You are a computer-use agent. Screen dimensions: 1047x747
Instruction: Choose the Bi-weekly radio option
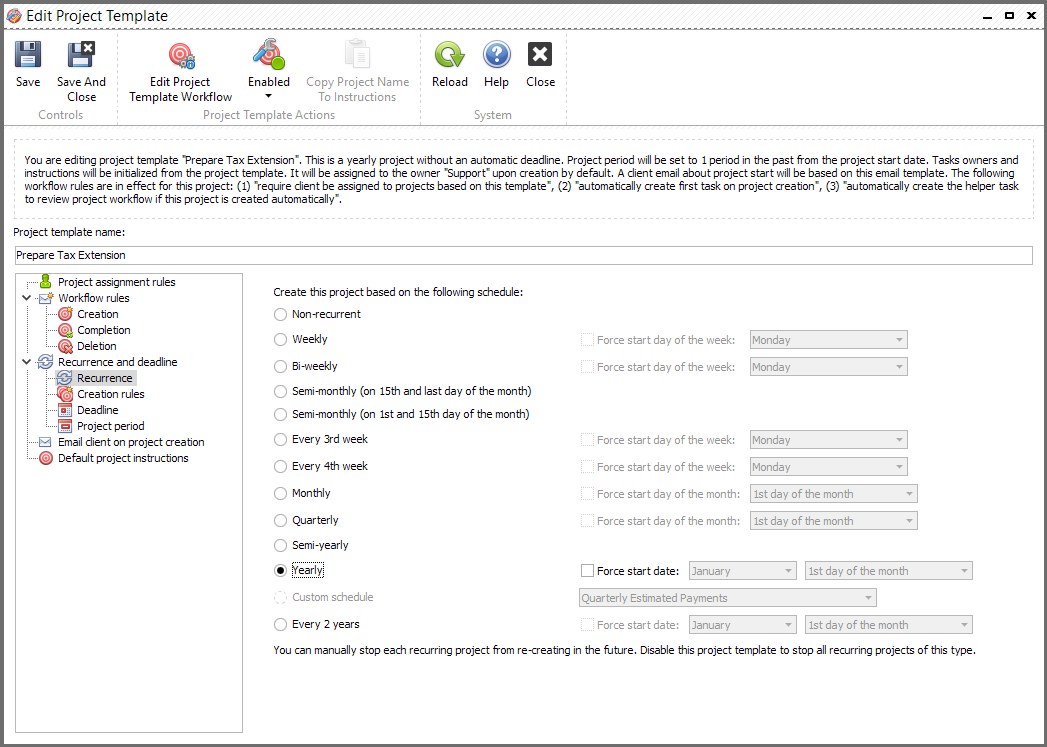pos(280,366)
